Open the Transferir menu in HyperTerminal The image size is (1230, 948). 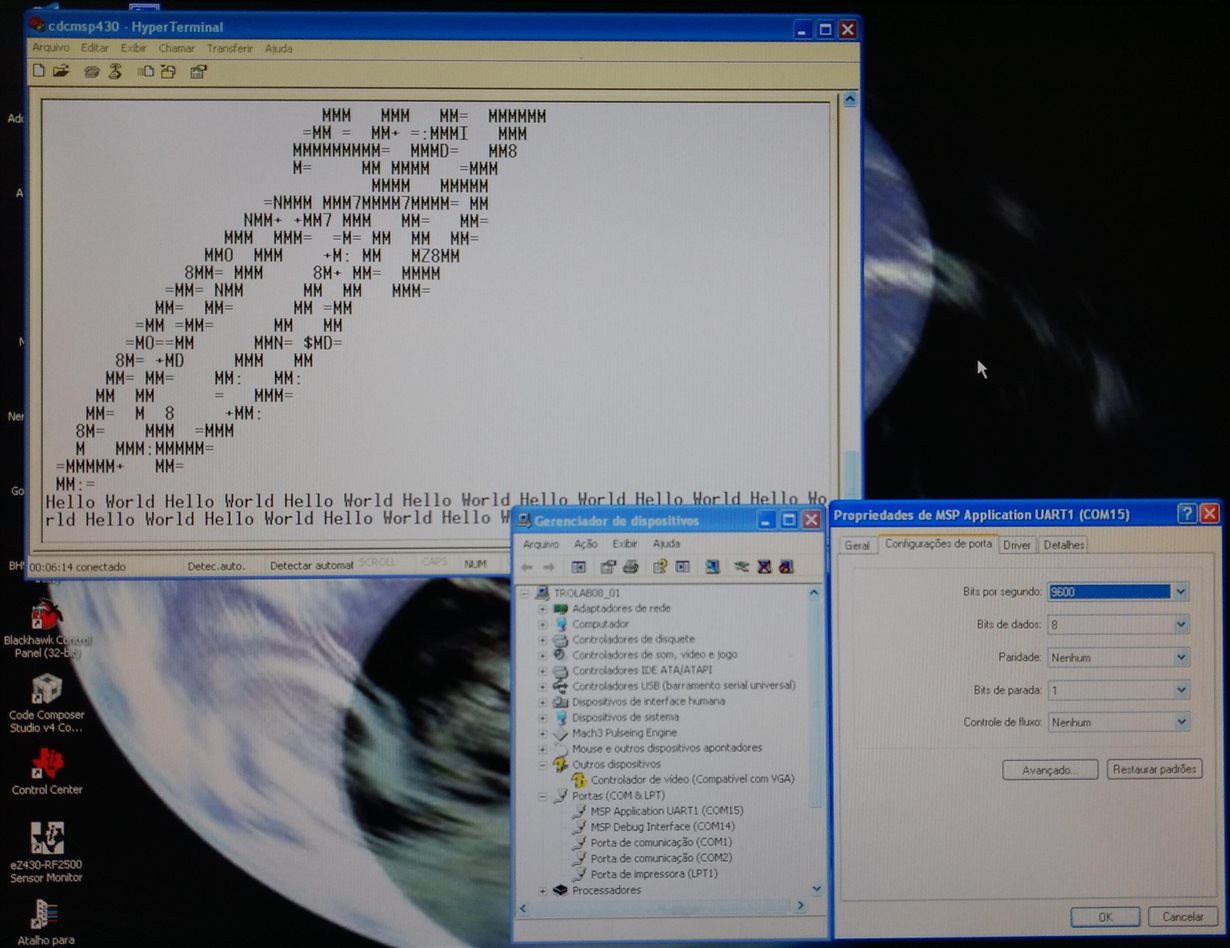(x=230, y=48)
